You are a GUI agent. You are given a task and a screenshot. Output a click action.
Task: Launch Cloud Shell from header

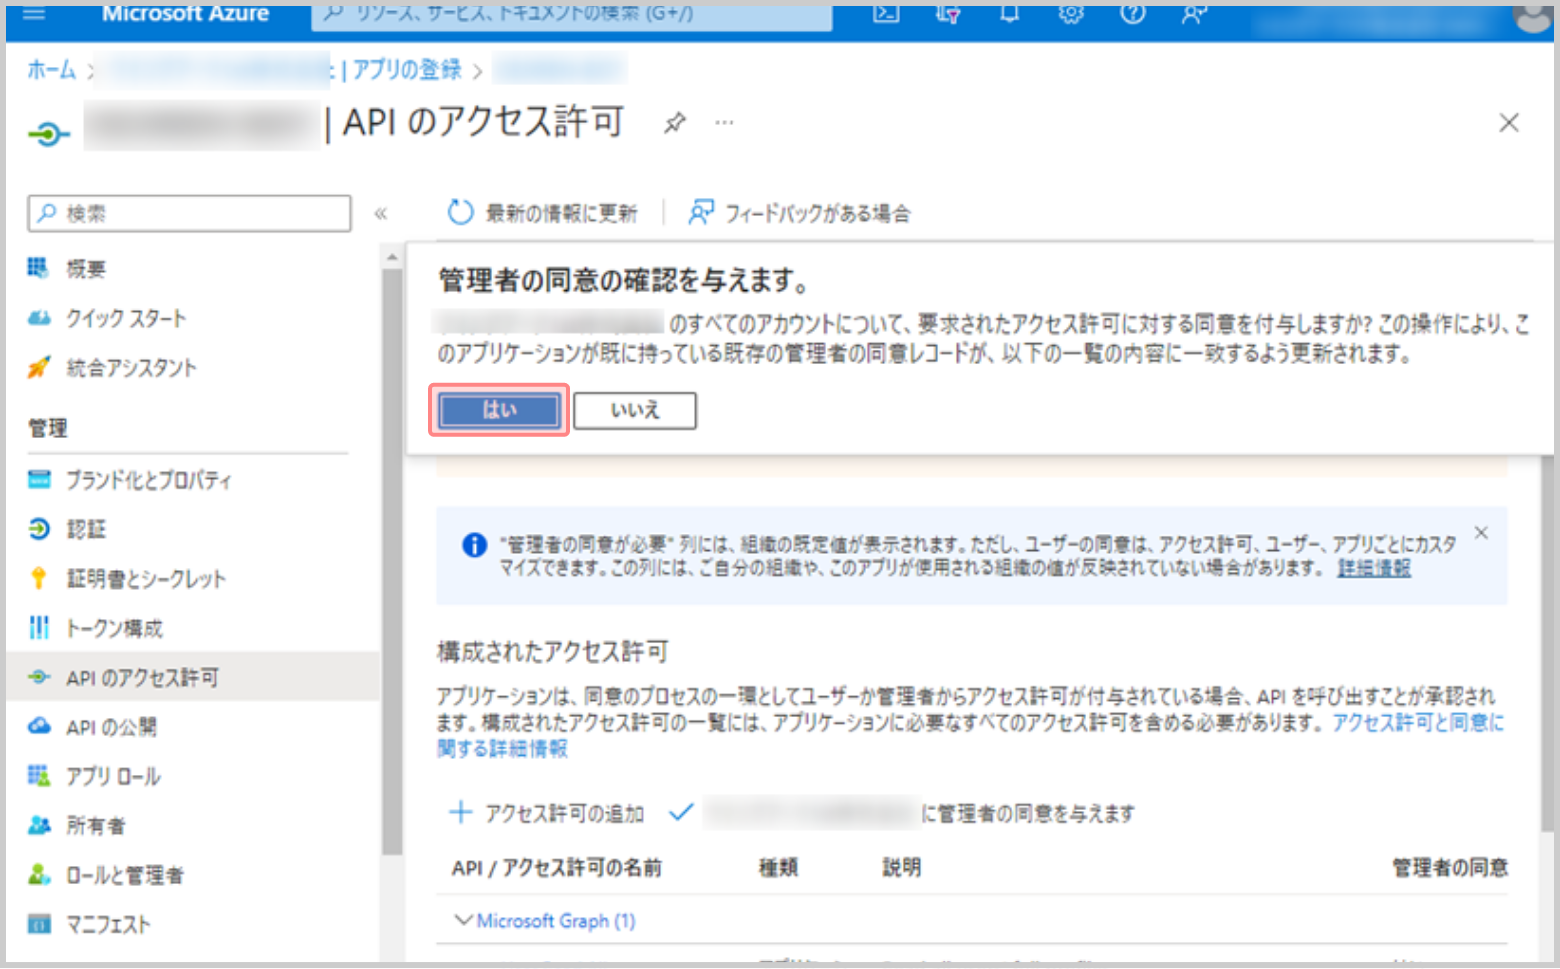pyautogui.click(x=886, y=14)
